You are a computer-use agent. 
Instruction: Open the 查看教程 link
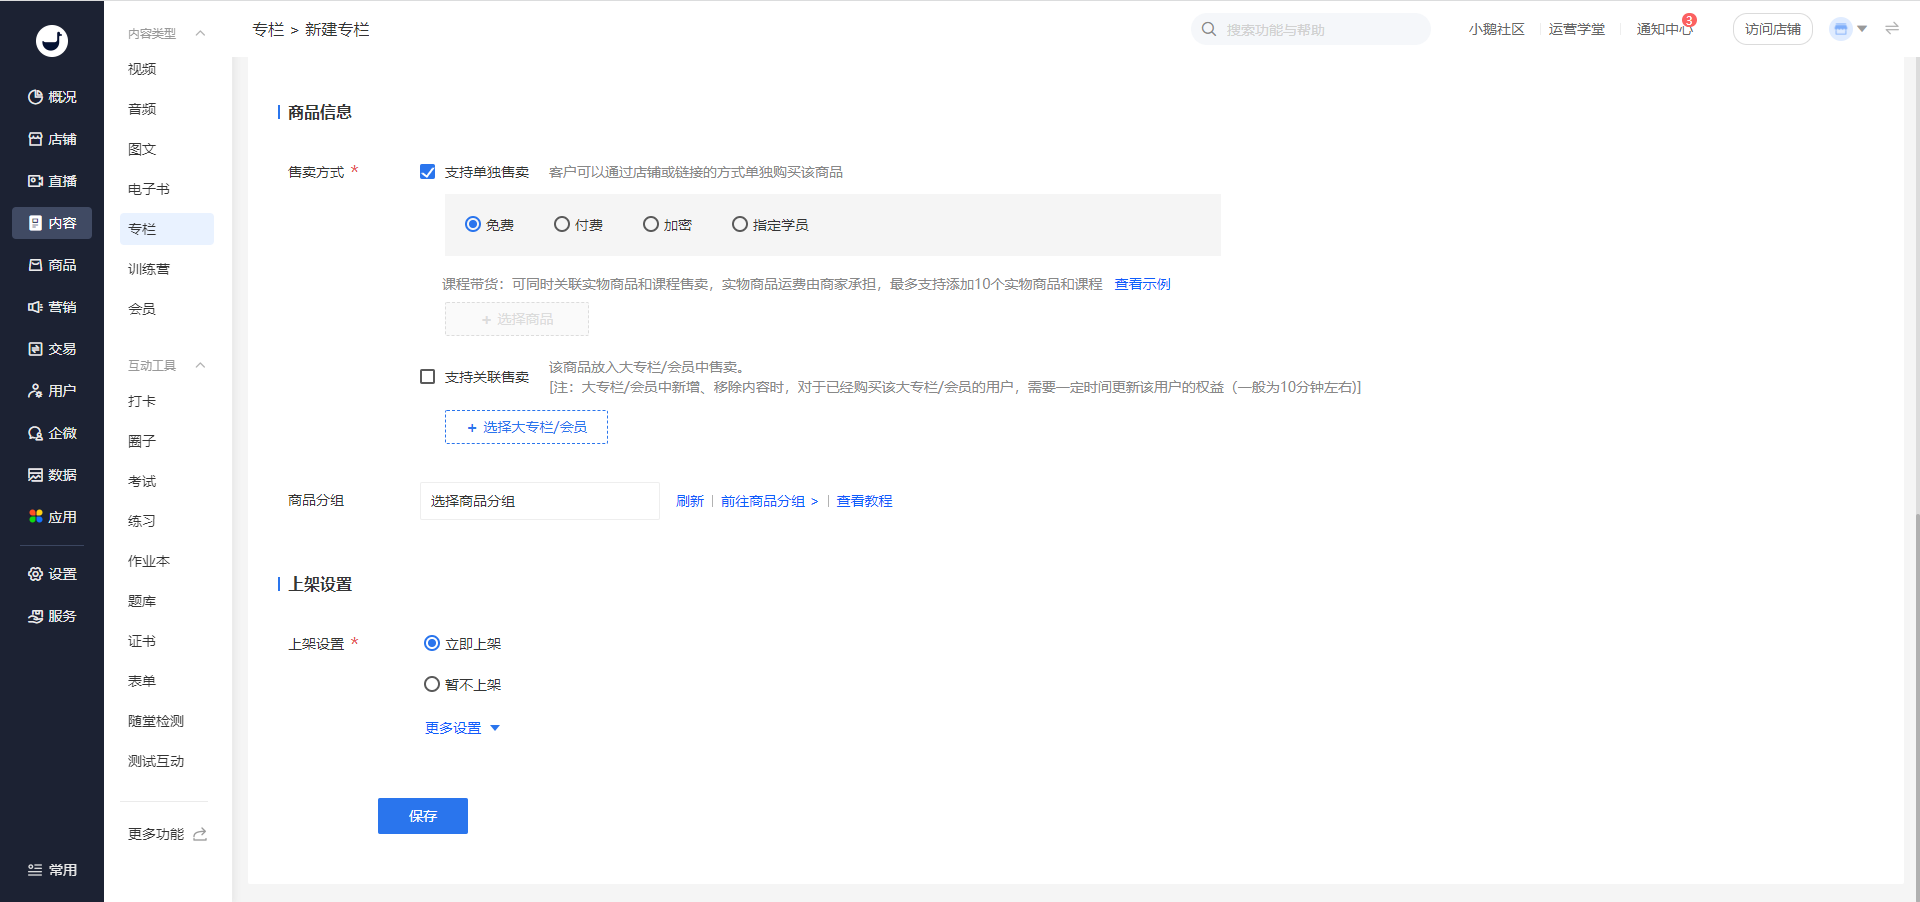click(864, 501)
